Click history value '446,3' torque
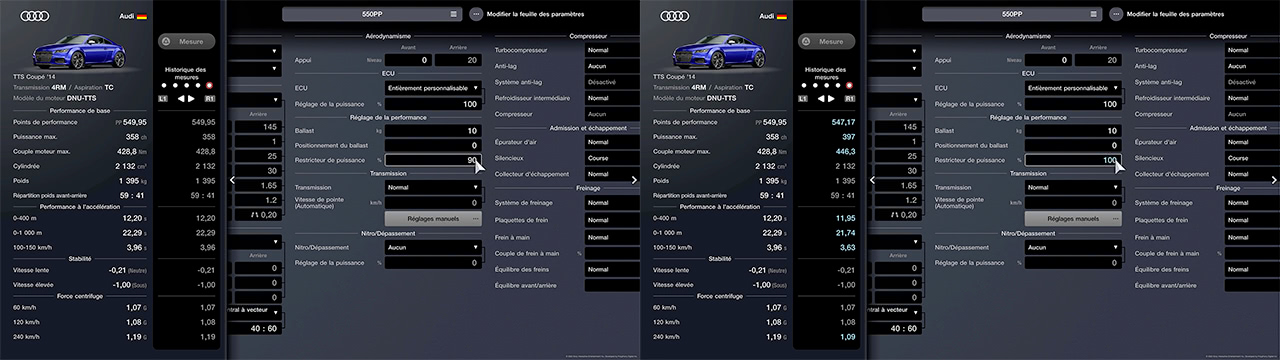This screenshot has width=1280, height=360. pyautogui.click(x=845, y=152)
